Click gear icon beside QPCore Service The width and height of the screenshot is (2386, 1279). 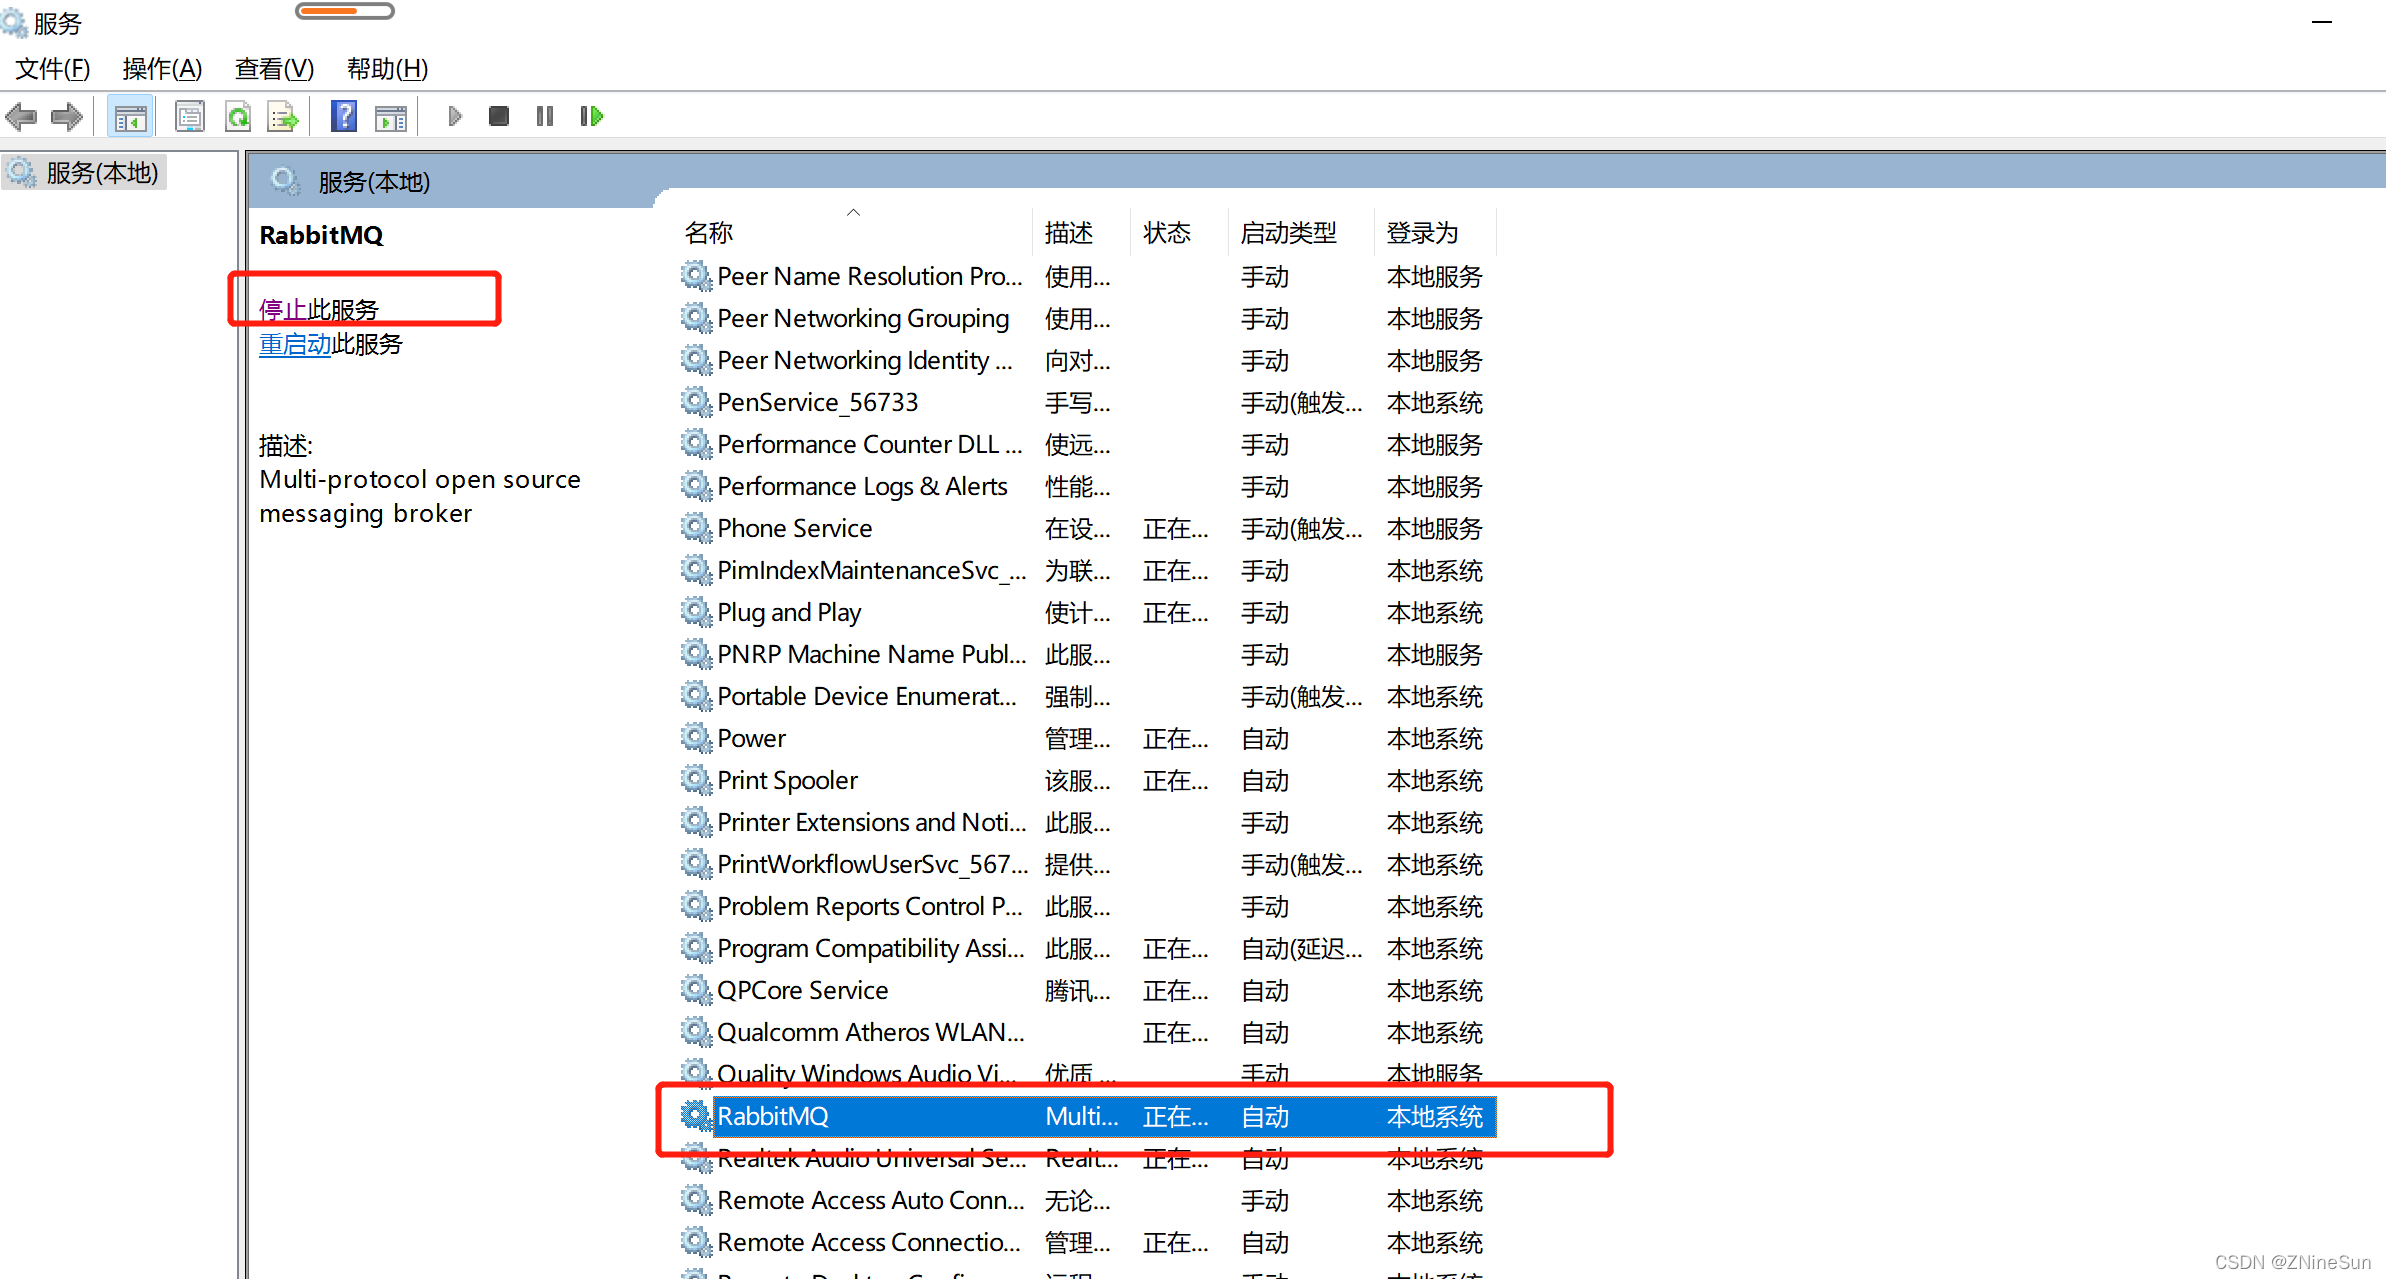(696, 989)
